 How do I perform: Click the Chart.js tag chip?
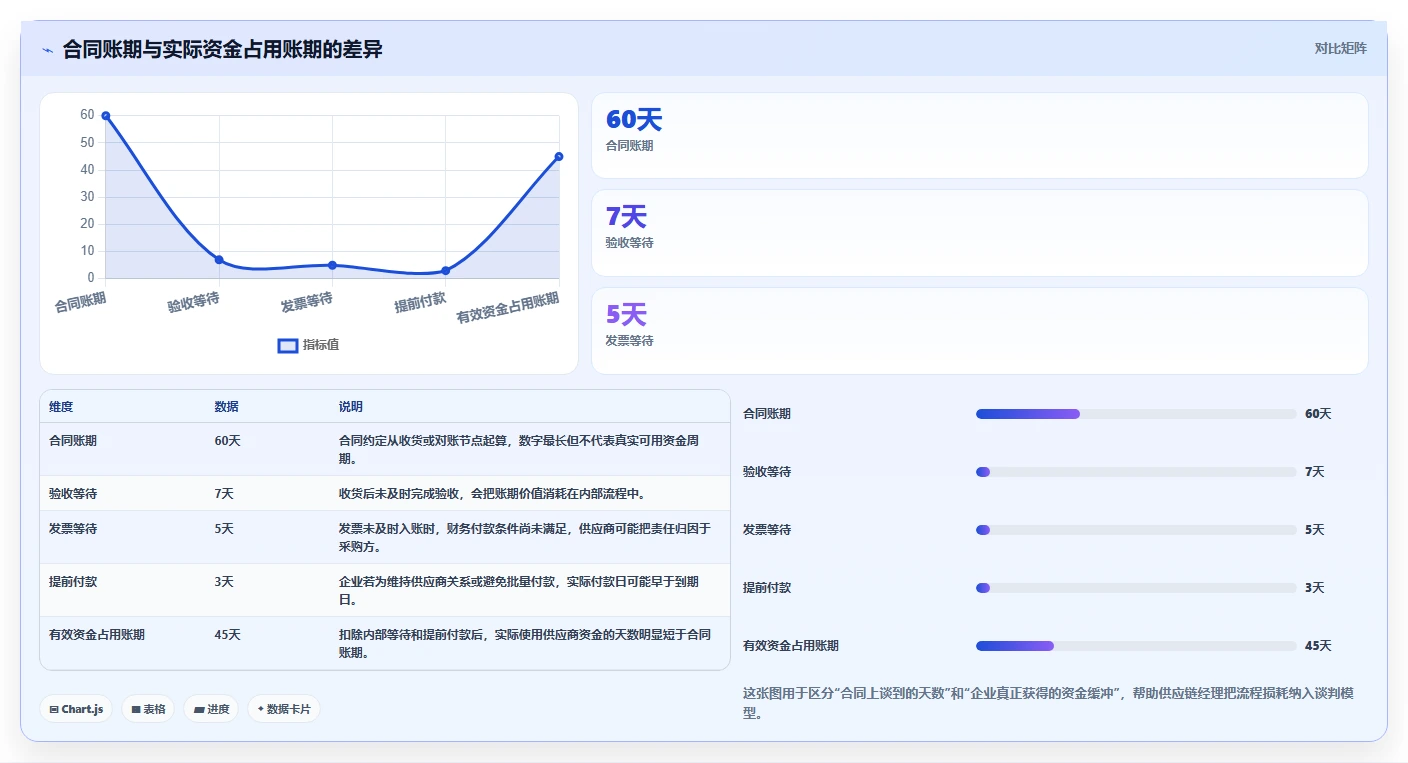click(x=77, y=709)
